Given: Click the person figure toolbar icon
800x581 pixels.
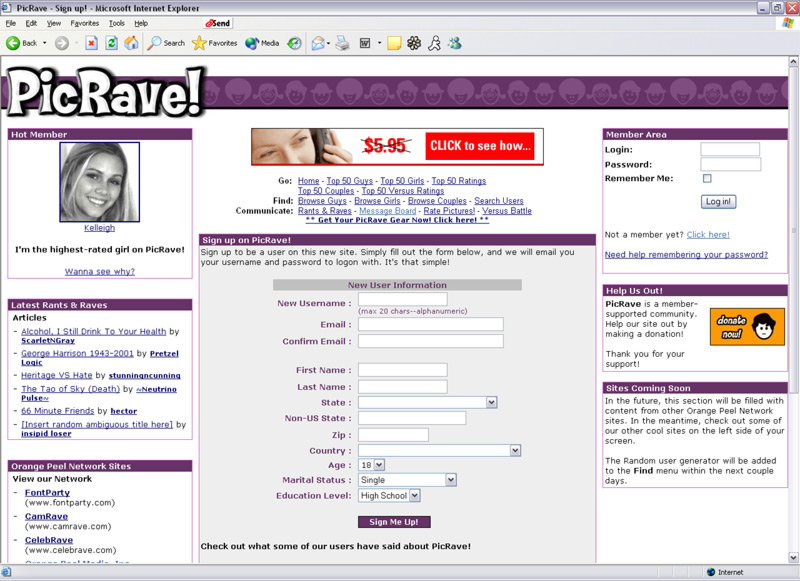Looking at the screenshot, I should click(x=435, y=43).
